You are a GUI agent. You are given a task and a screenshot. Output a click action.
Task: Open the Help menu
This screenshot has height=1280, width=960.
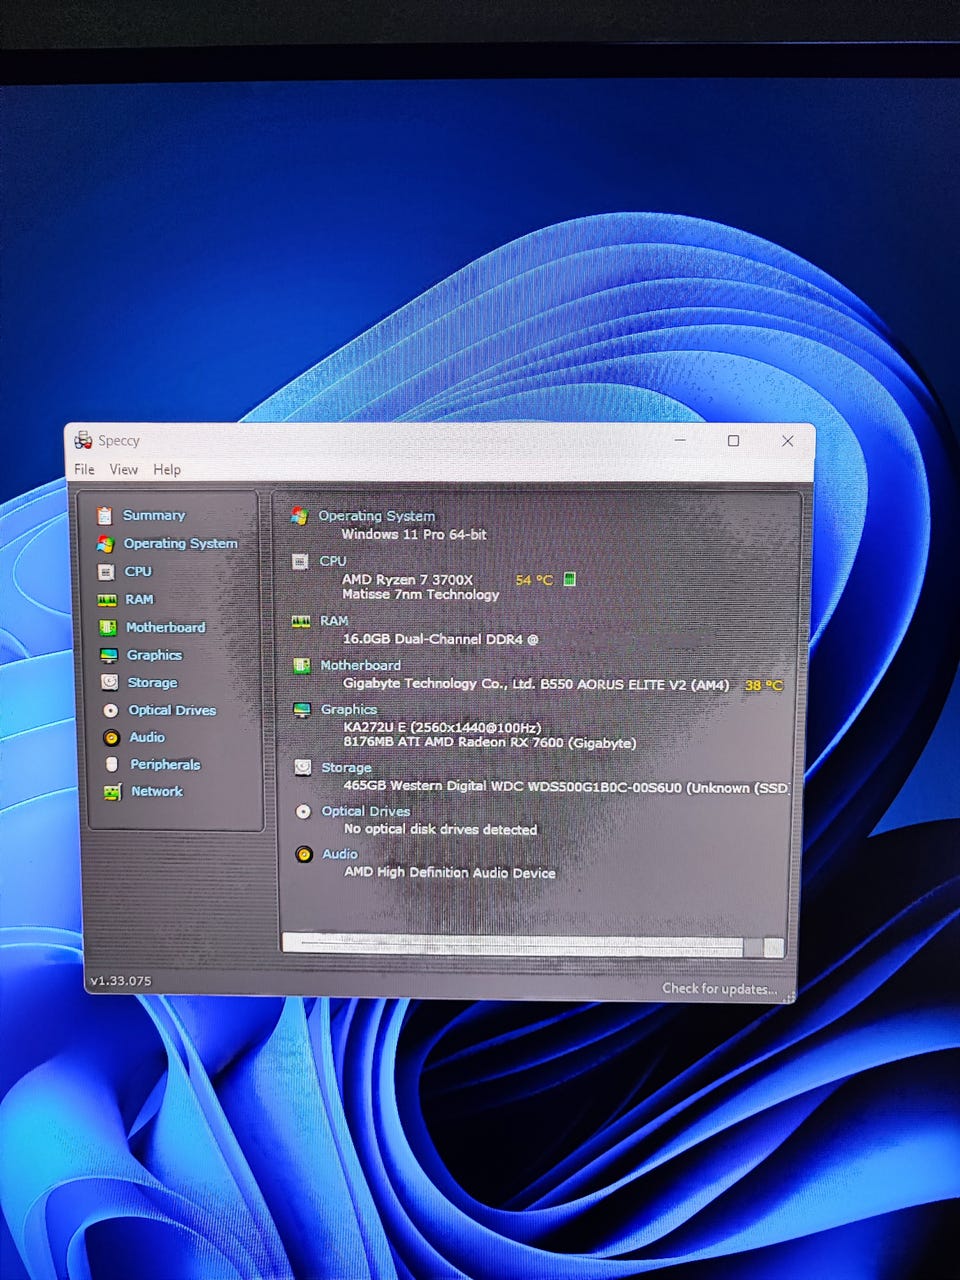(x=167, y=470)
